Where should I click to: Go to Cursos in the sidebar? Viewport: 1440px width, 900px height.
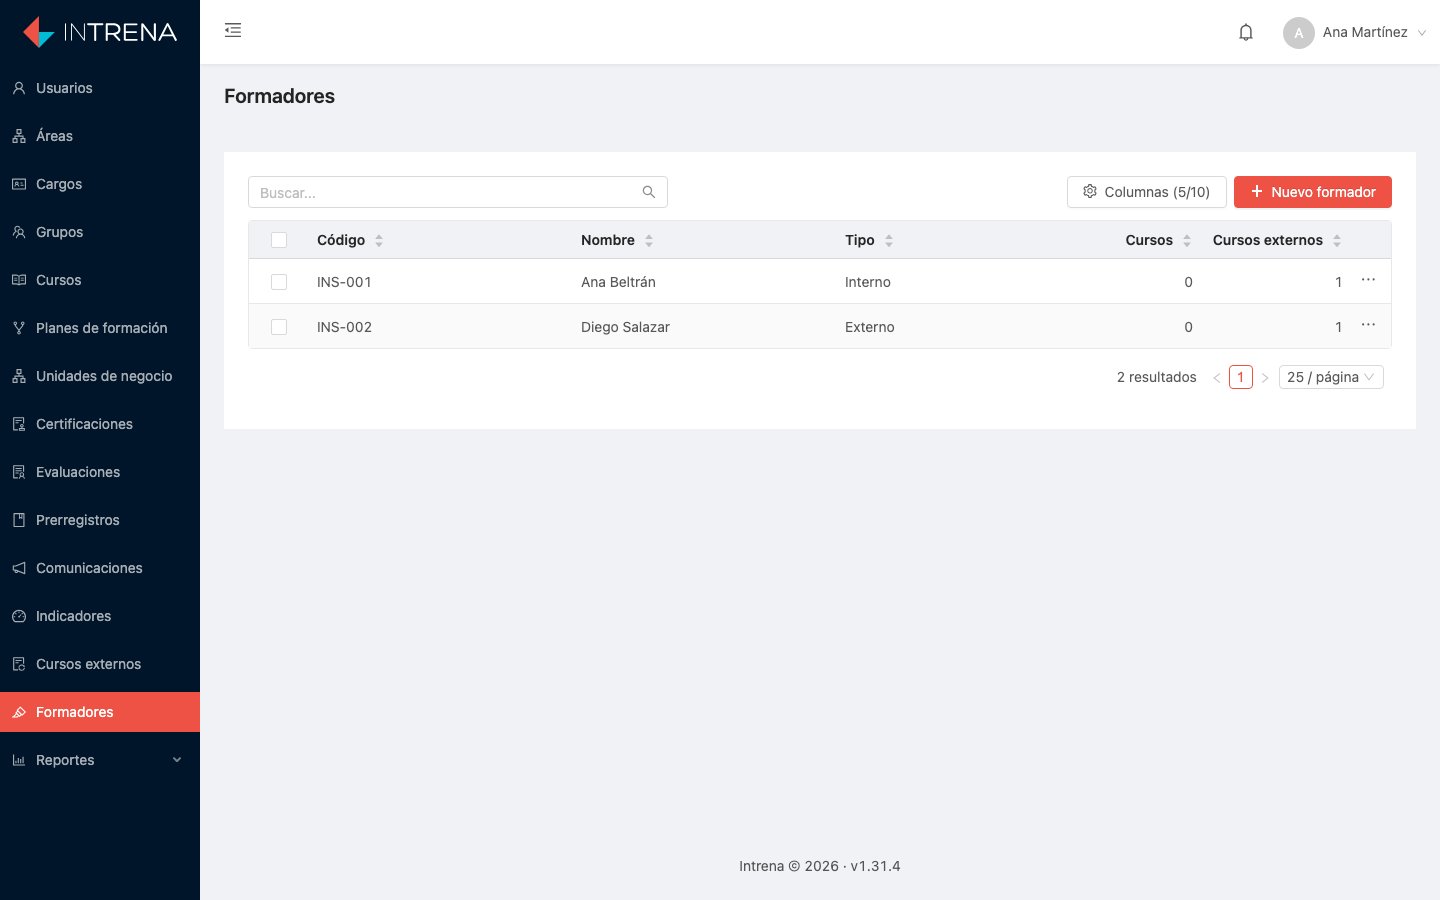tap(100, 280)
